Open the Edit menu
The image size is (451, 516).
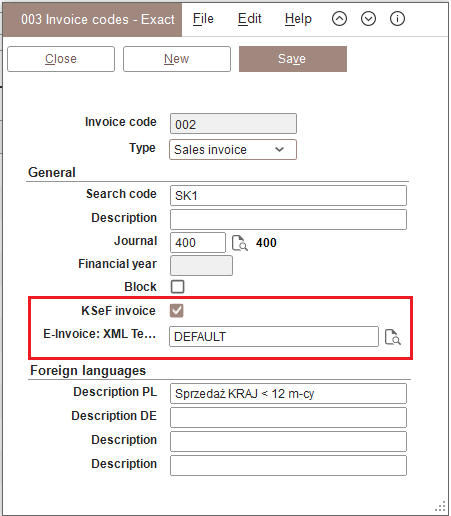(249, 19)
